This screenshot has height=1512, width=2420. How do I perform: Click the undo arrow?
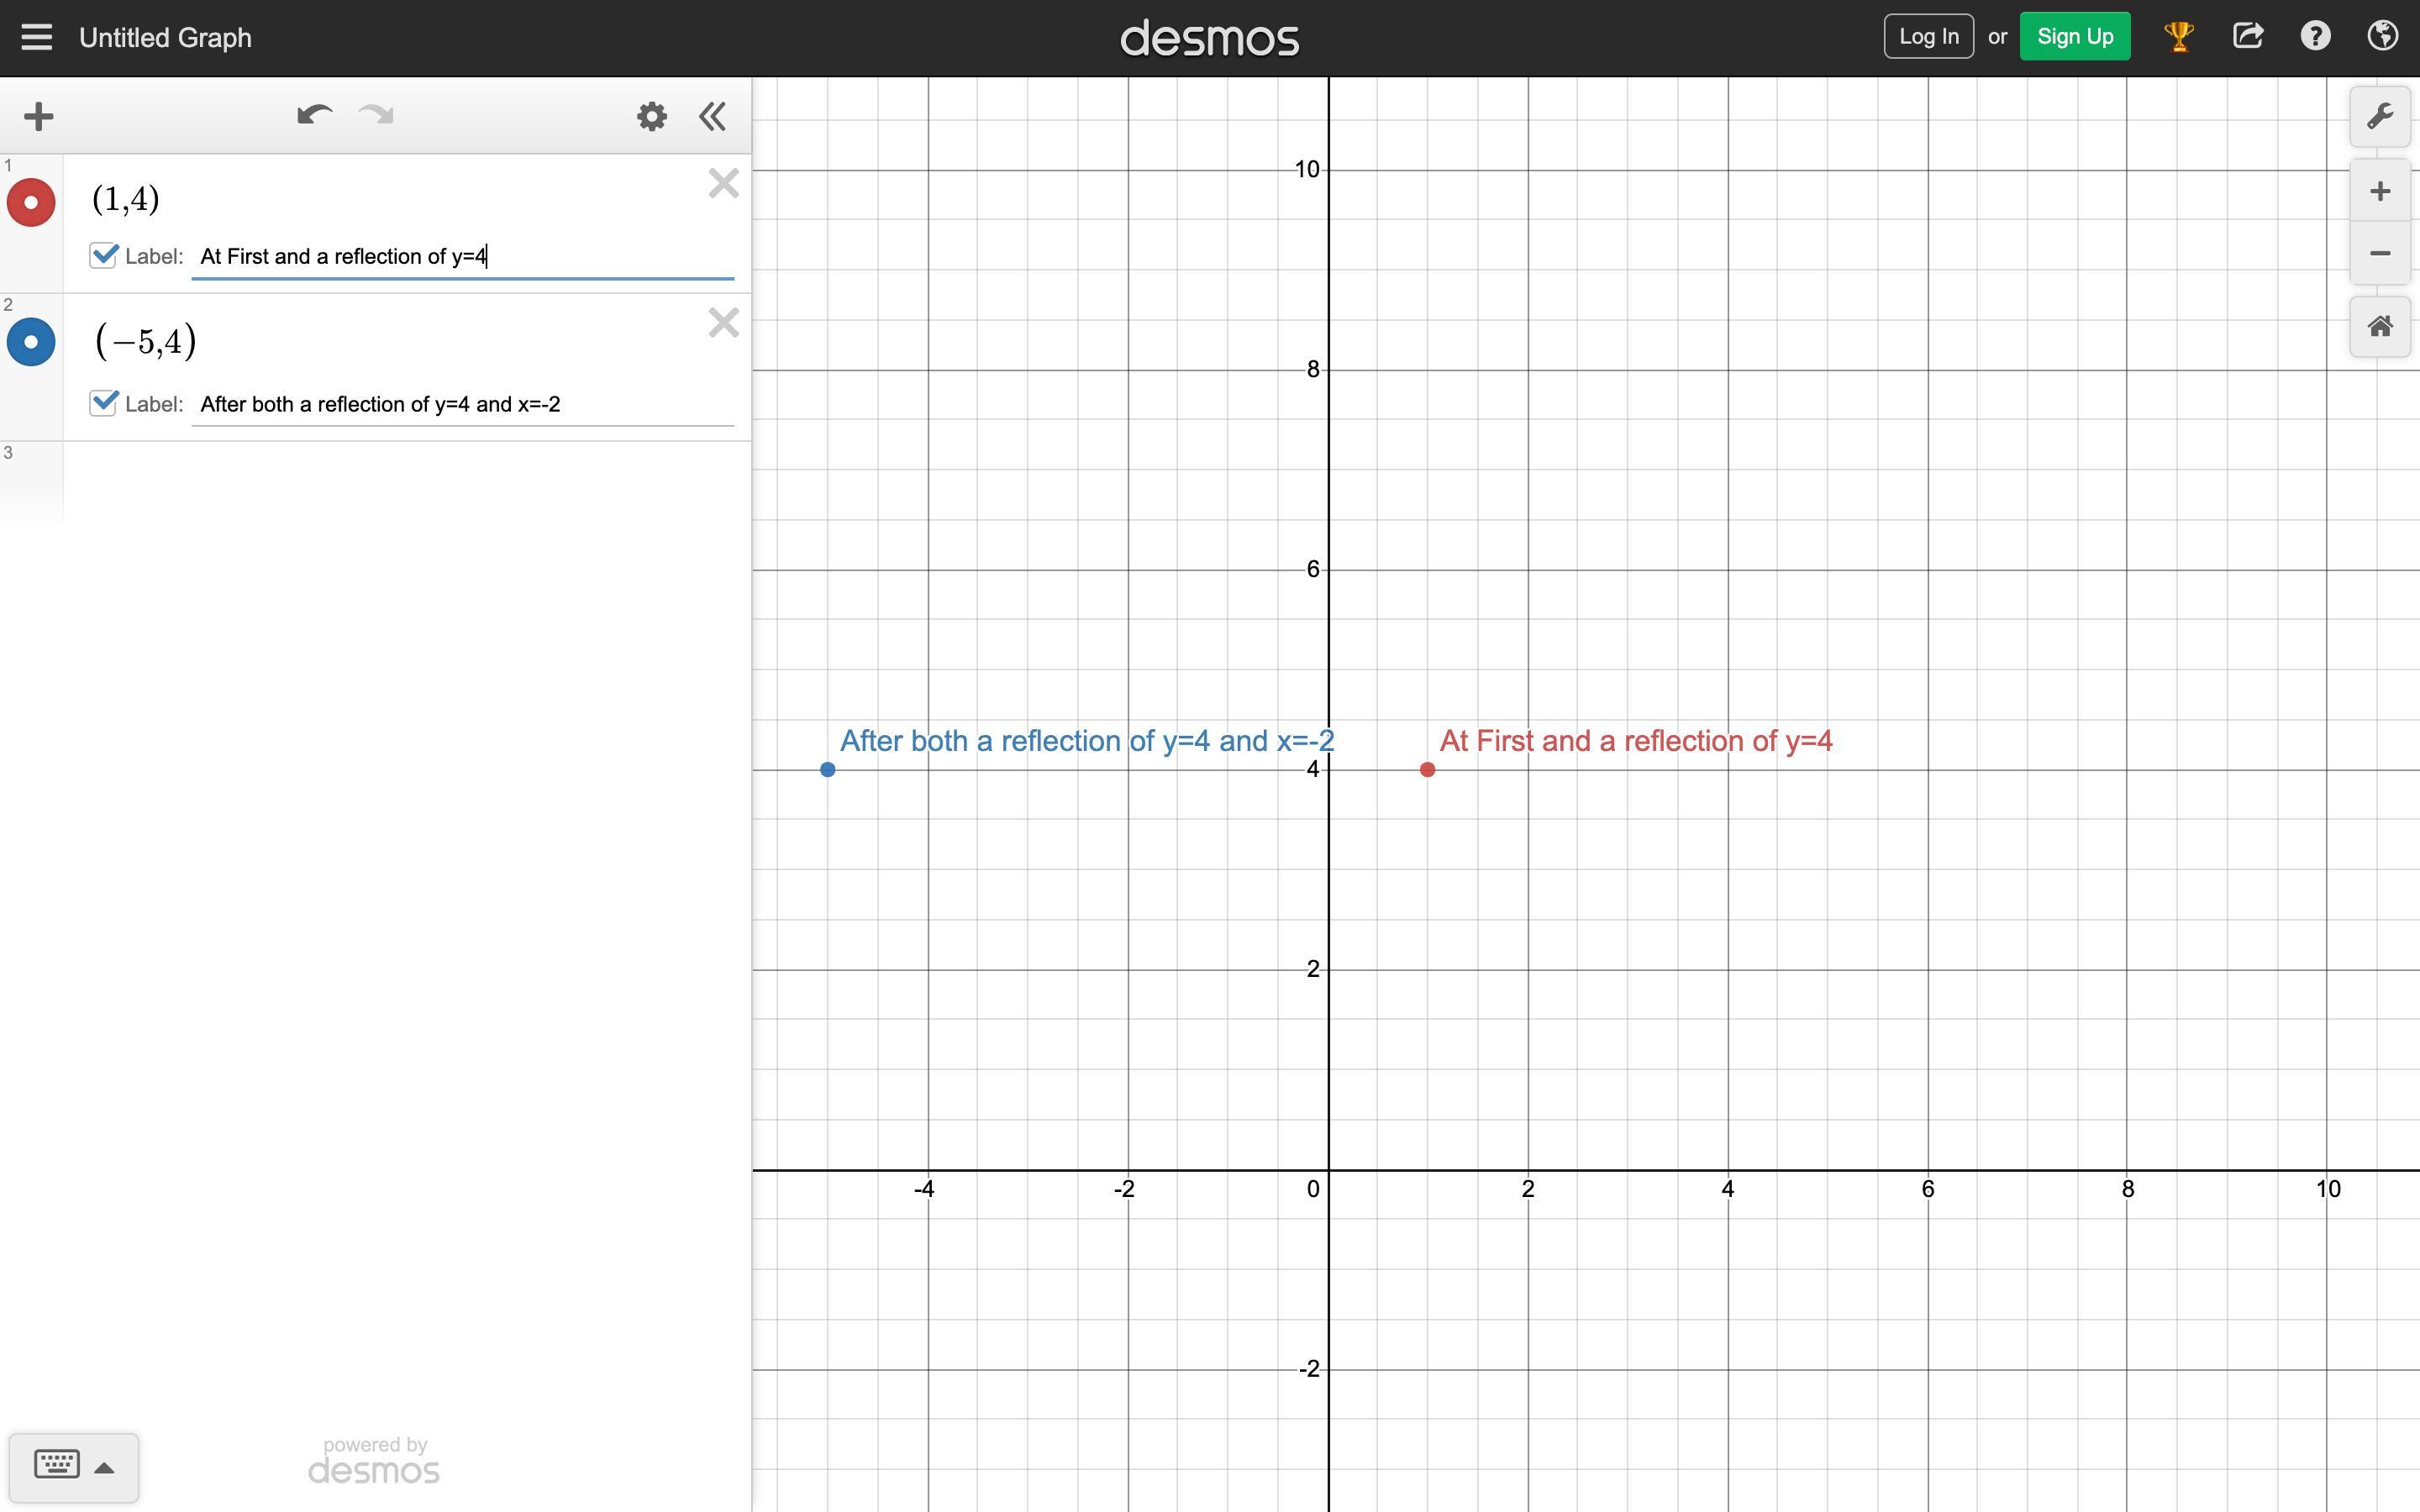[314, 116]
